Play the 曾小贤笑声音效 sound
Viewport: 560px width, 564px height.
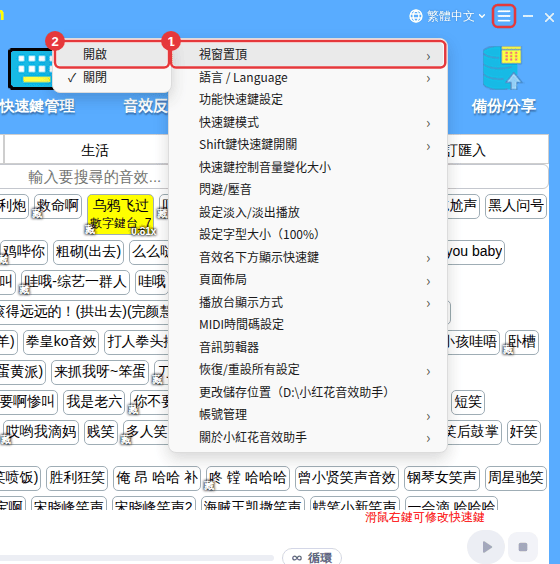[347, 478]
